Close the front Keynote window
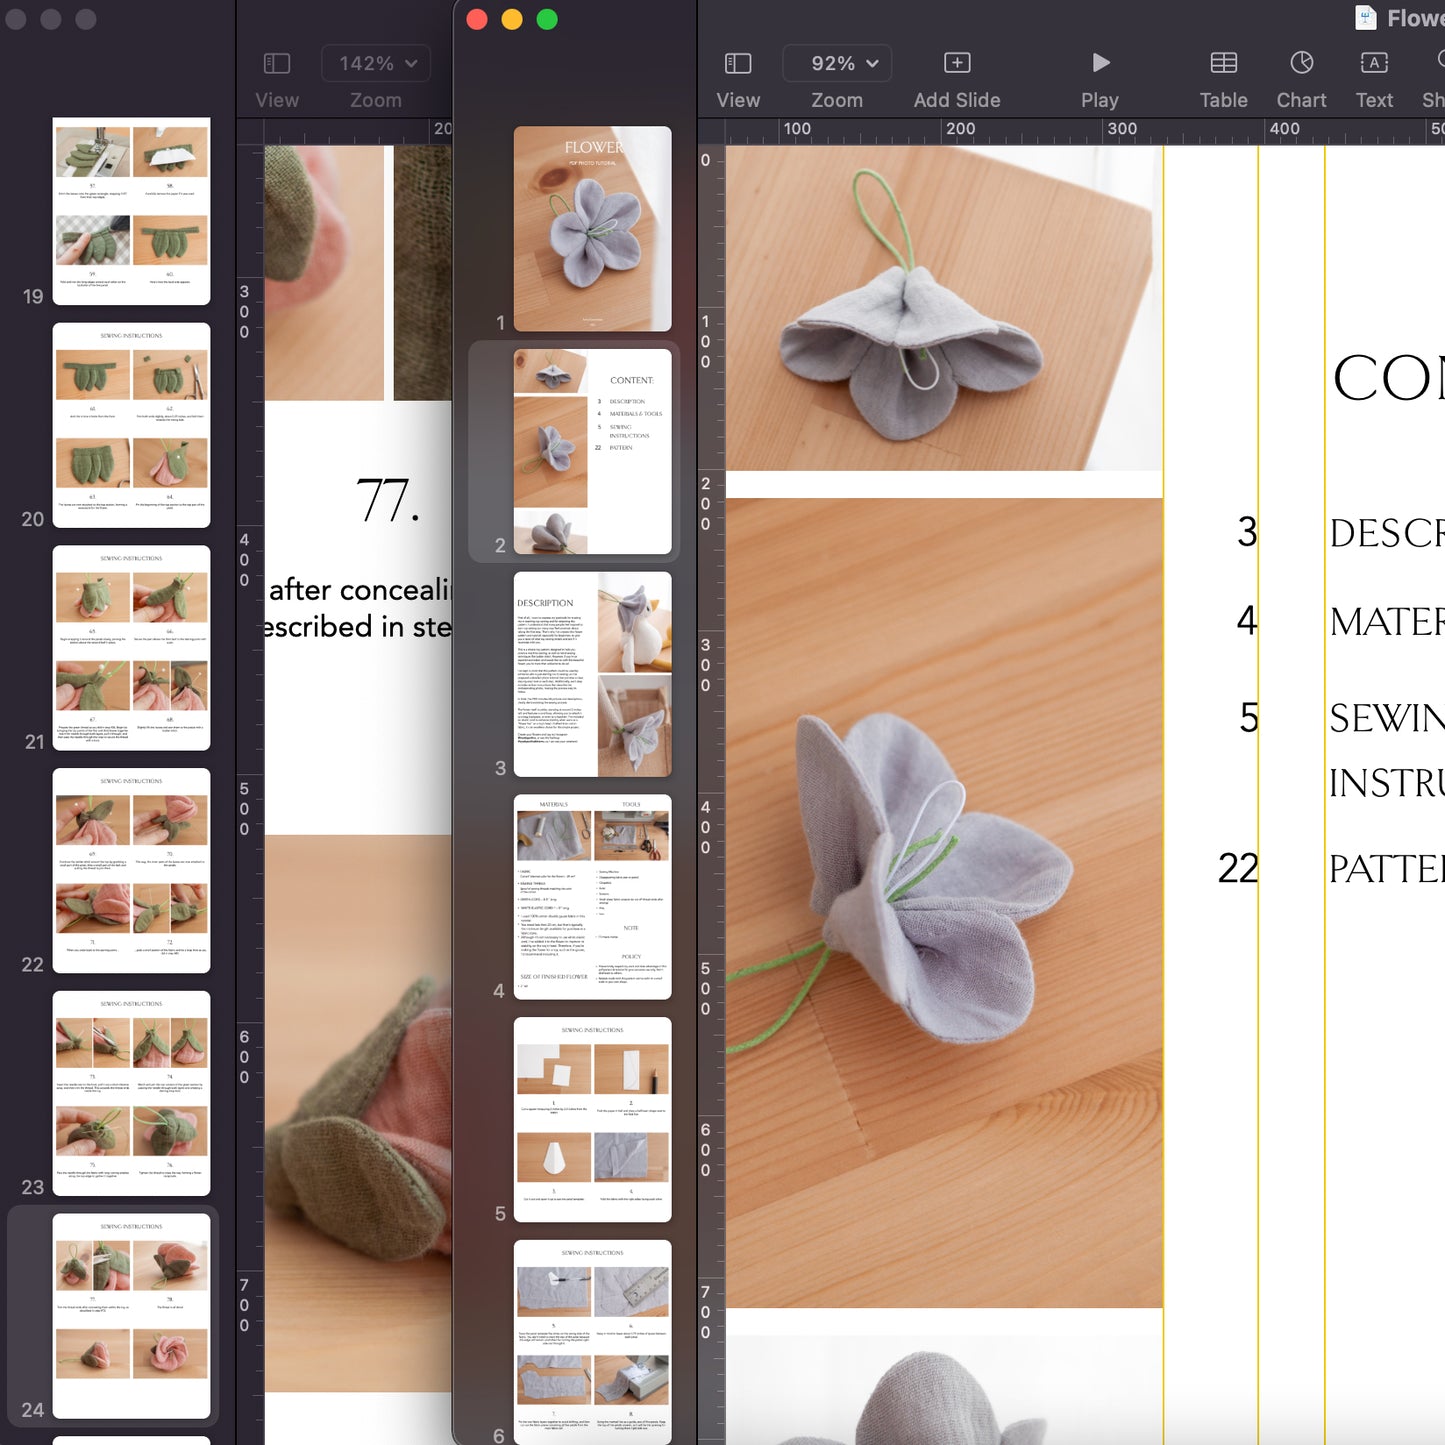 477,19
